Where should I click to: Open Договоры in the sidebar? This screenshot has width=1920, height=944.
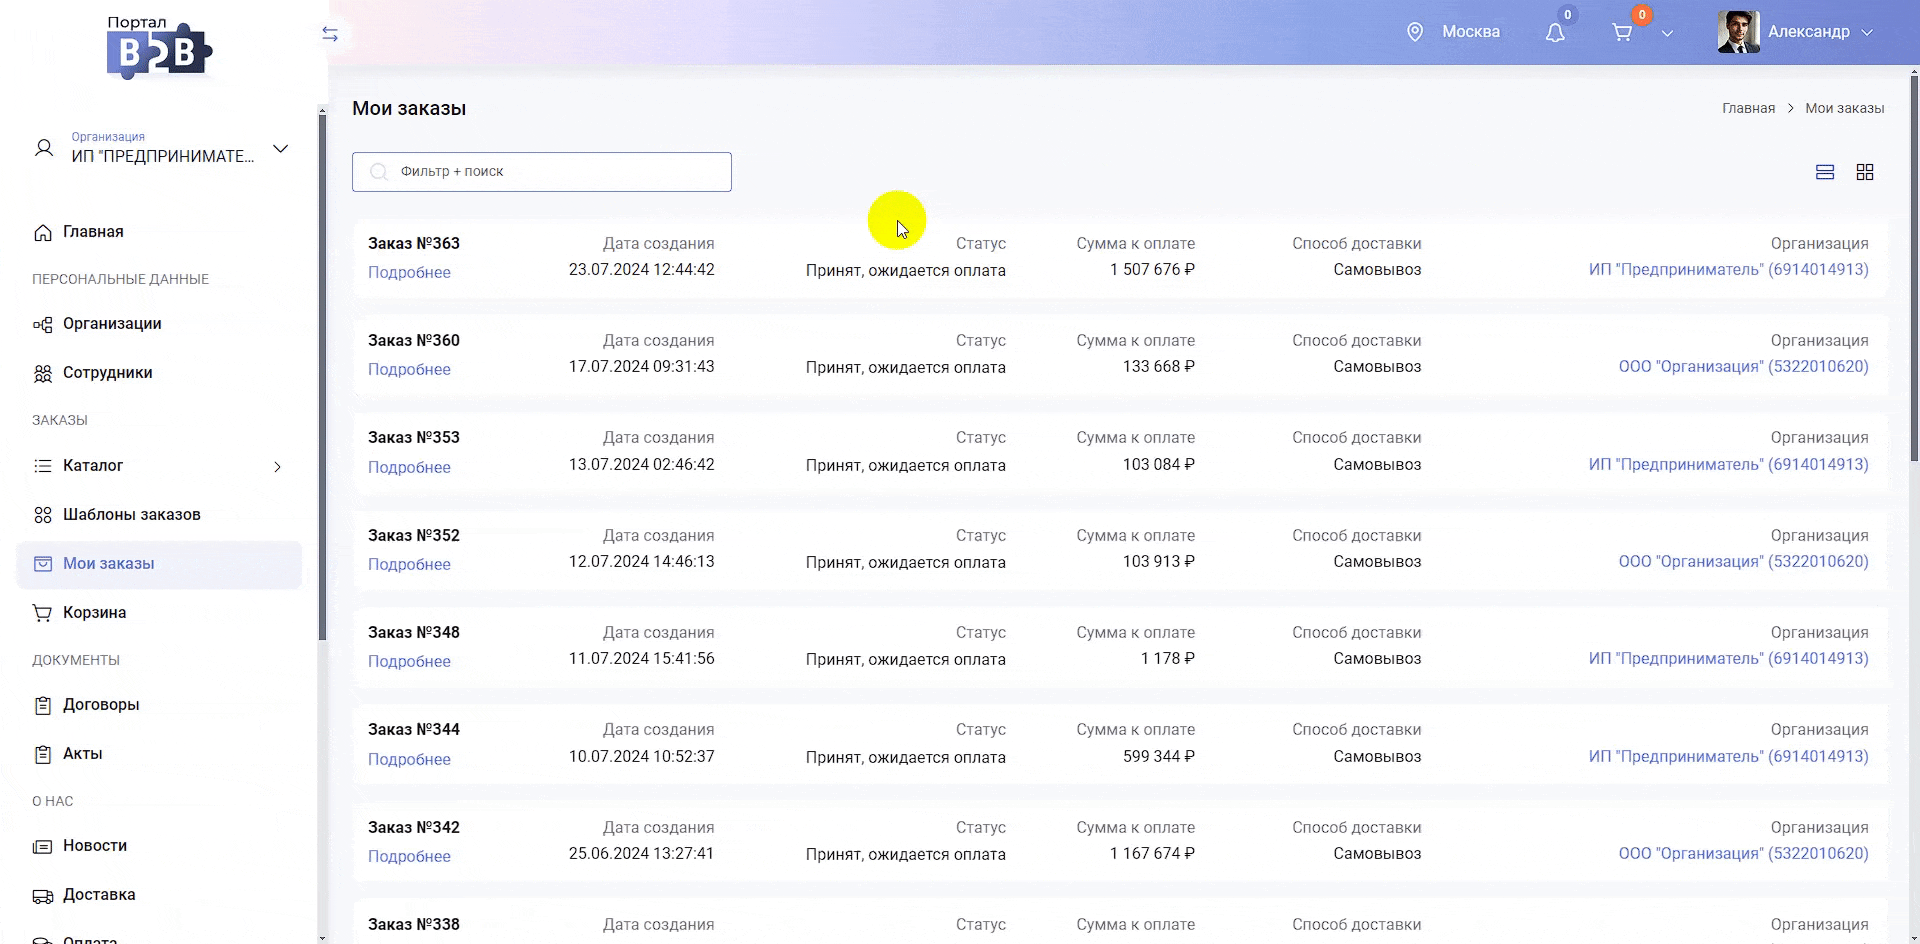pos(101,705)
